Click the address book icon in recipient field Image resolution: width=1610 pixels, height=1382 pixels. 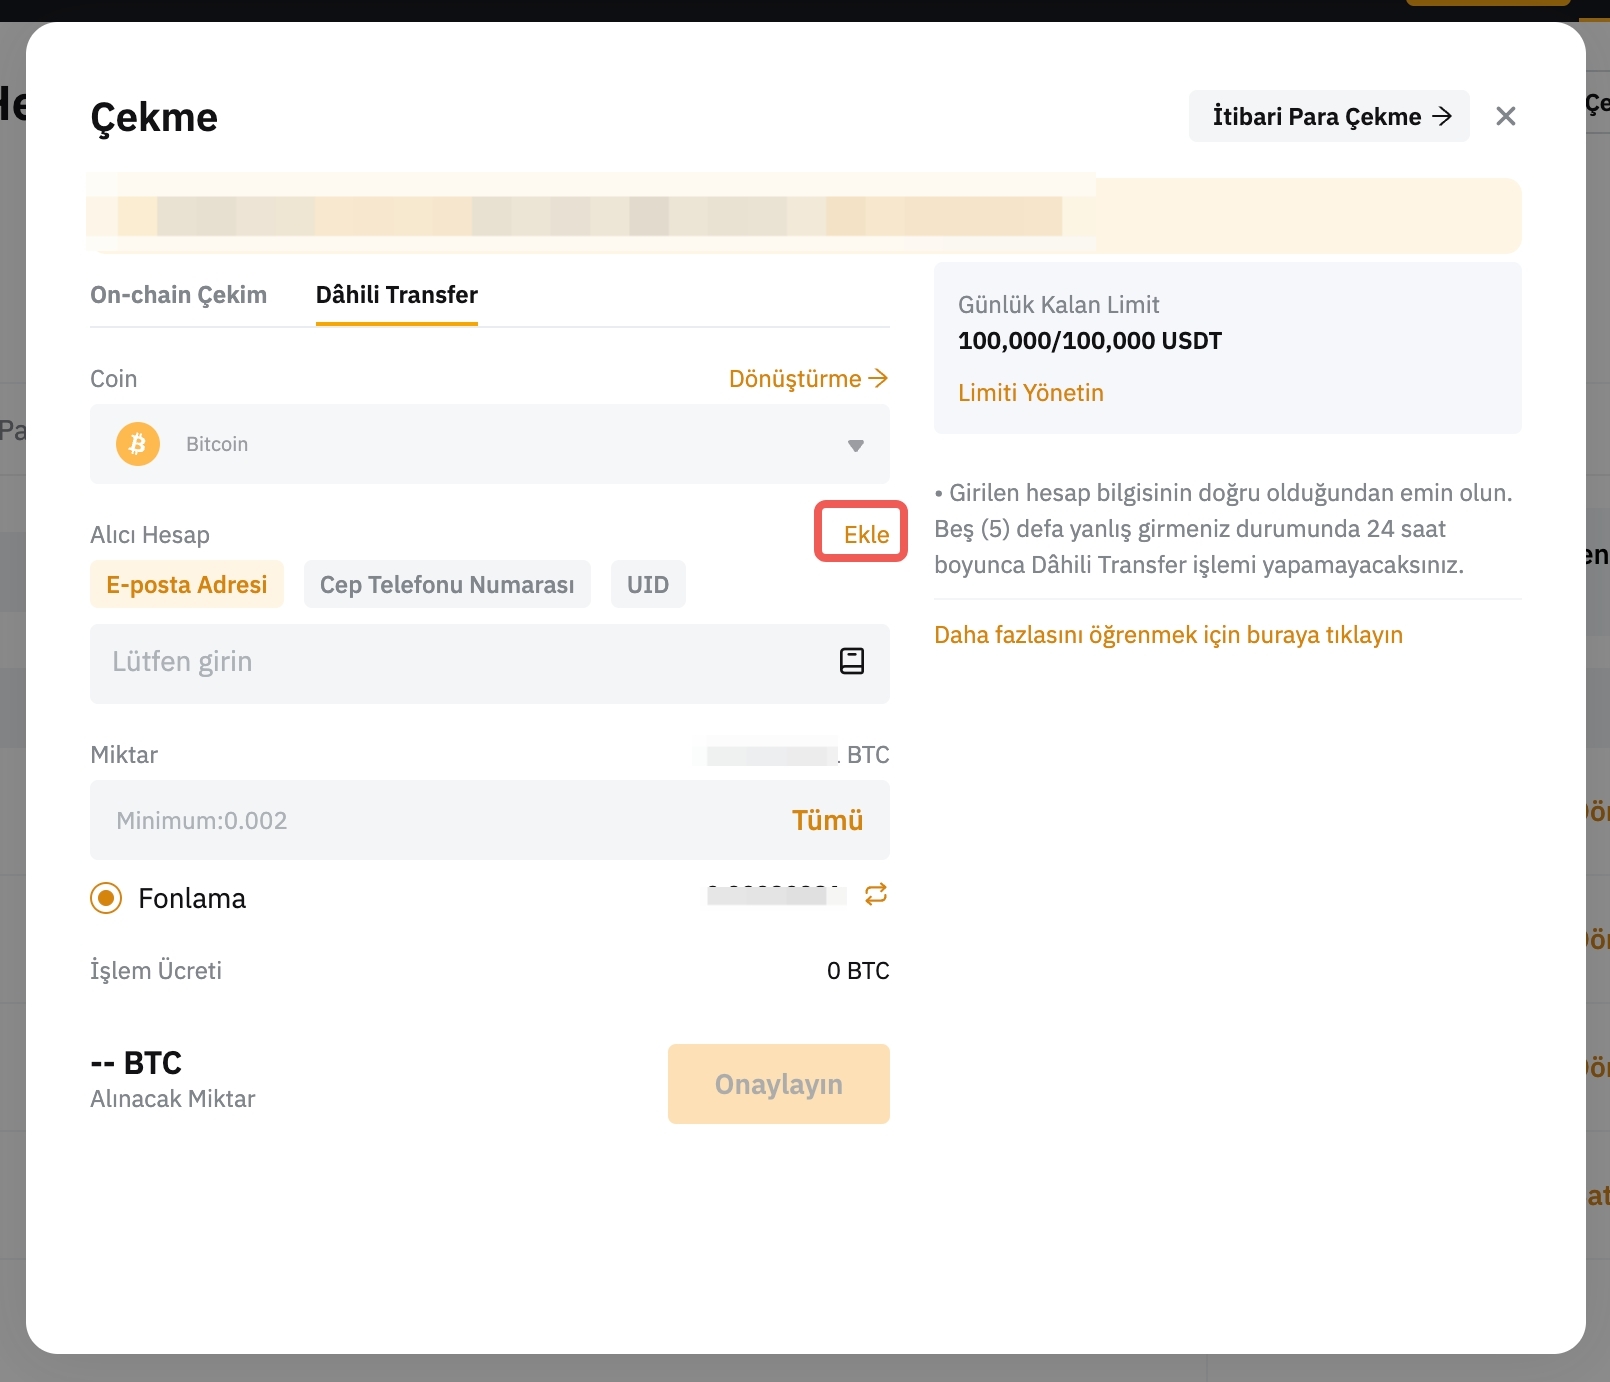(851, 661)
